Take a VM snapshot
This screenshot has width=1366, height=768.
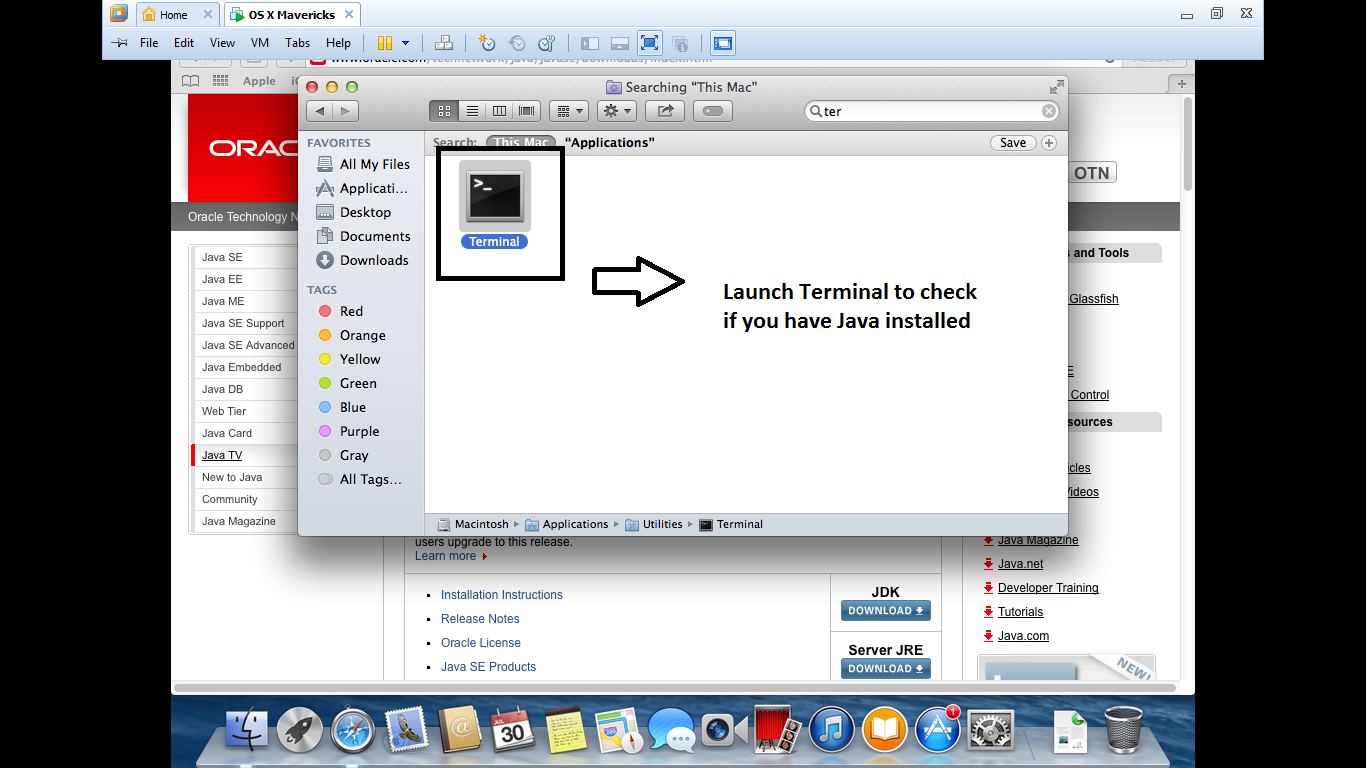click(x=487, y=43)
